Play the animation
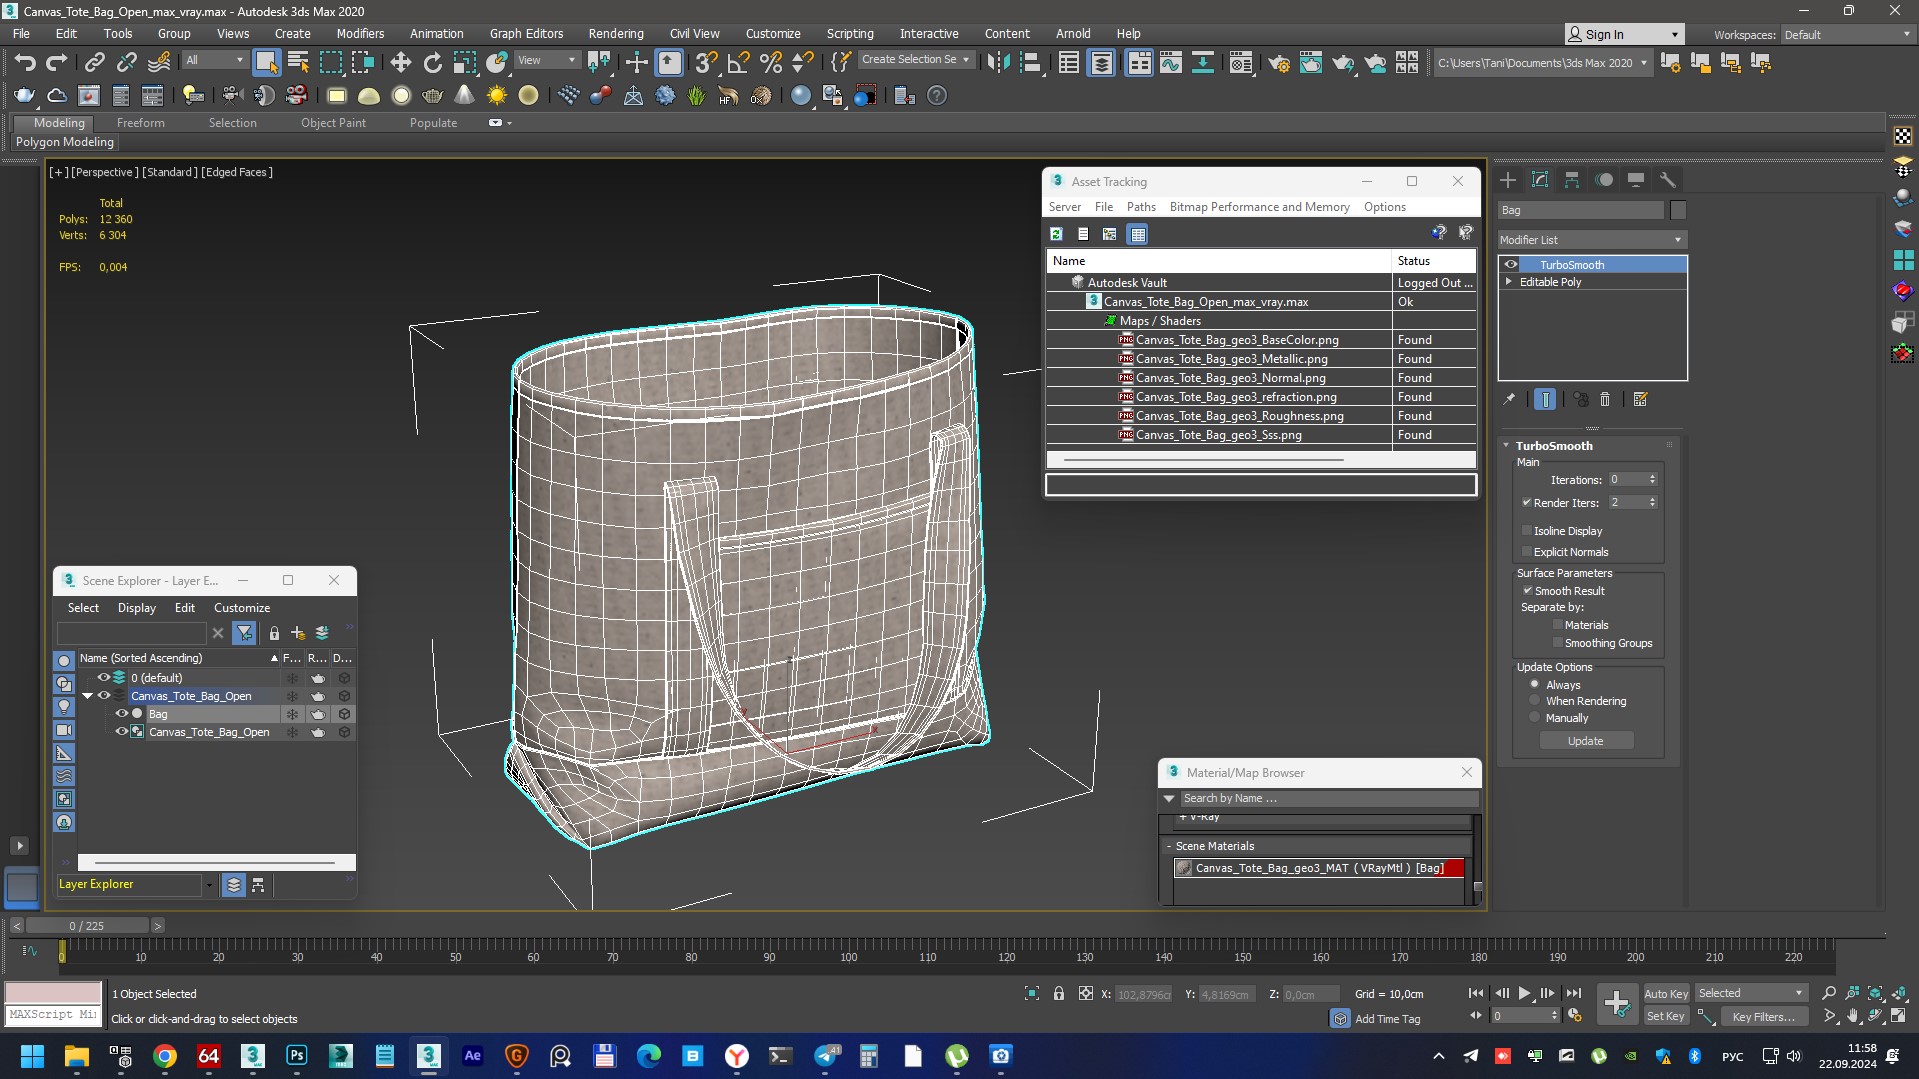The width and height of the screenshot is (1919, 1079). 1524,993
